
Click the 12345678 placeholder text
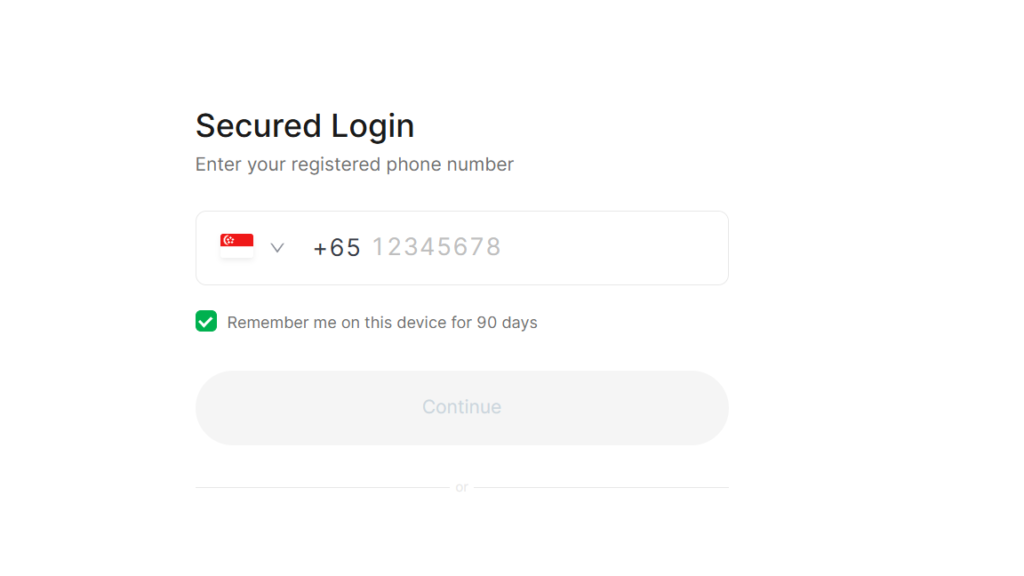pyautogui.click(x=436, y=247)
